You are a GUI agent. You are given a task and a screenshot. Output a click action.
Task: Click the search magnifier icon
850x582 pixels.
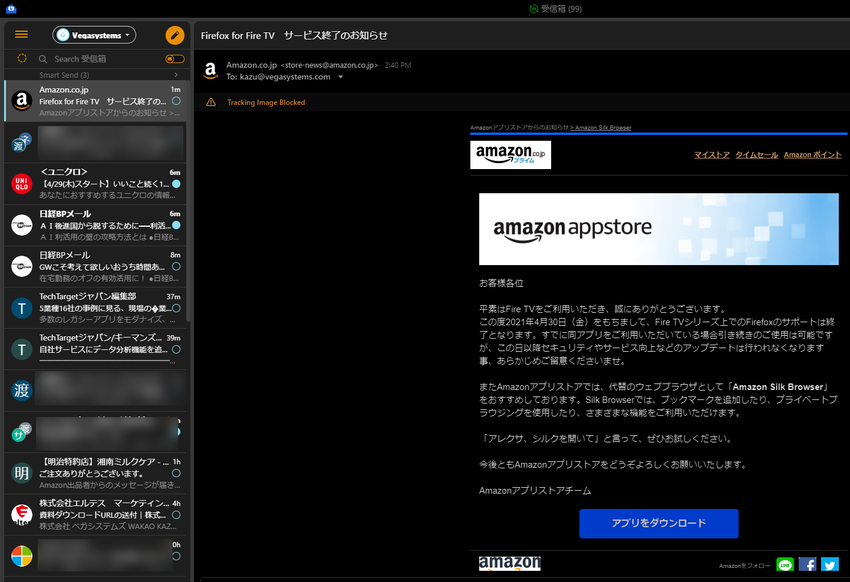43,59
